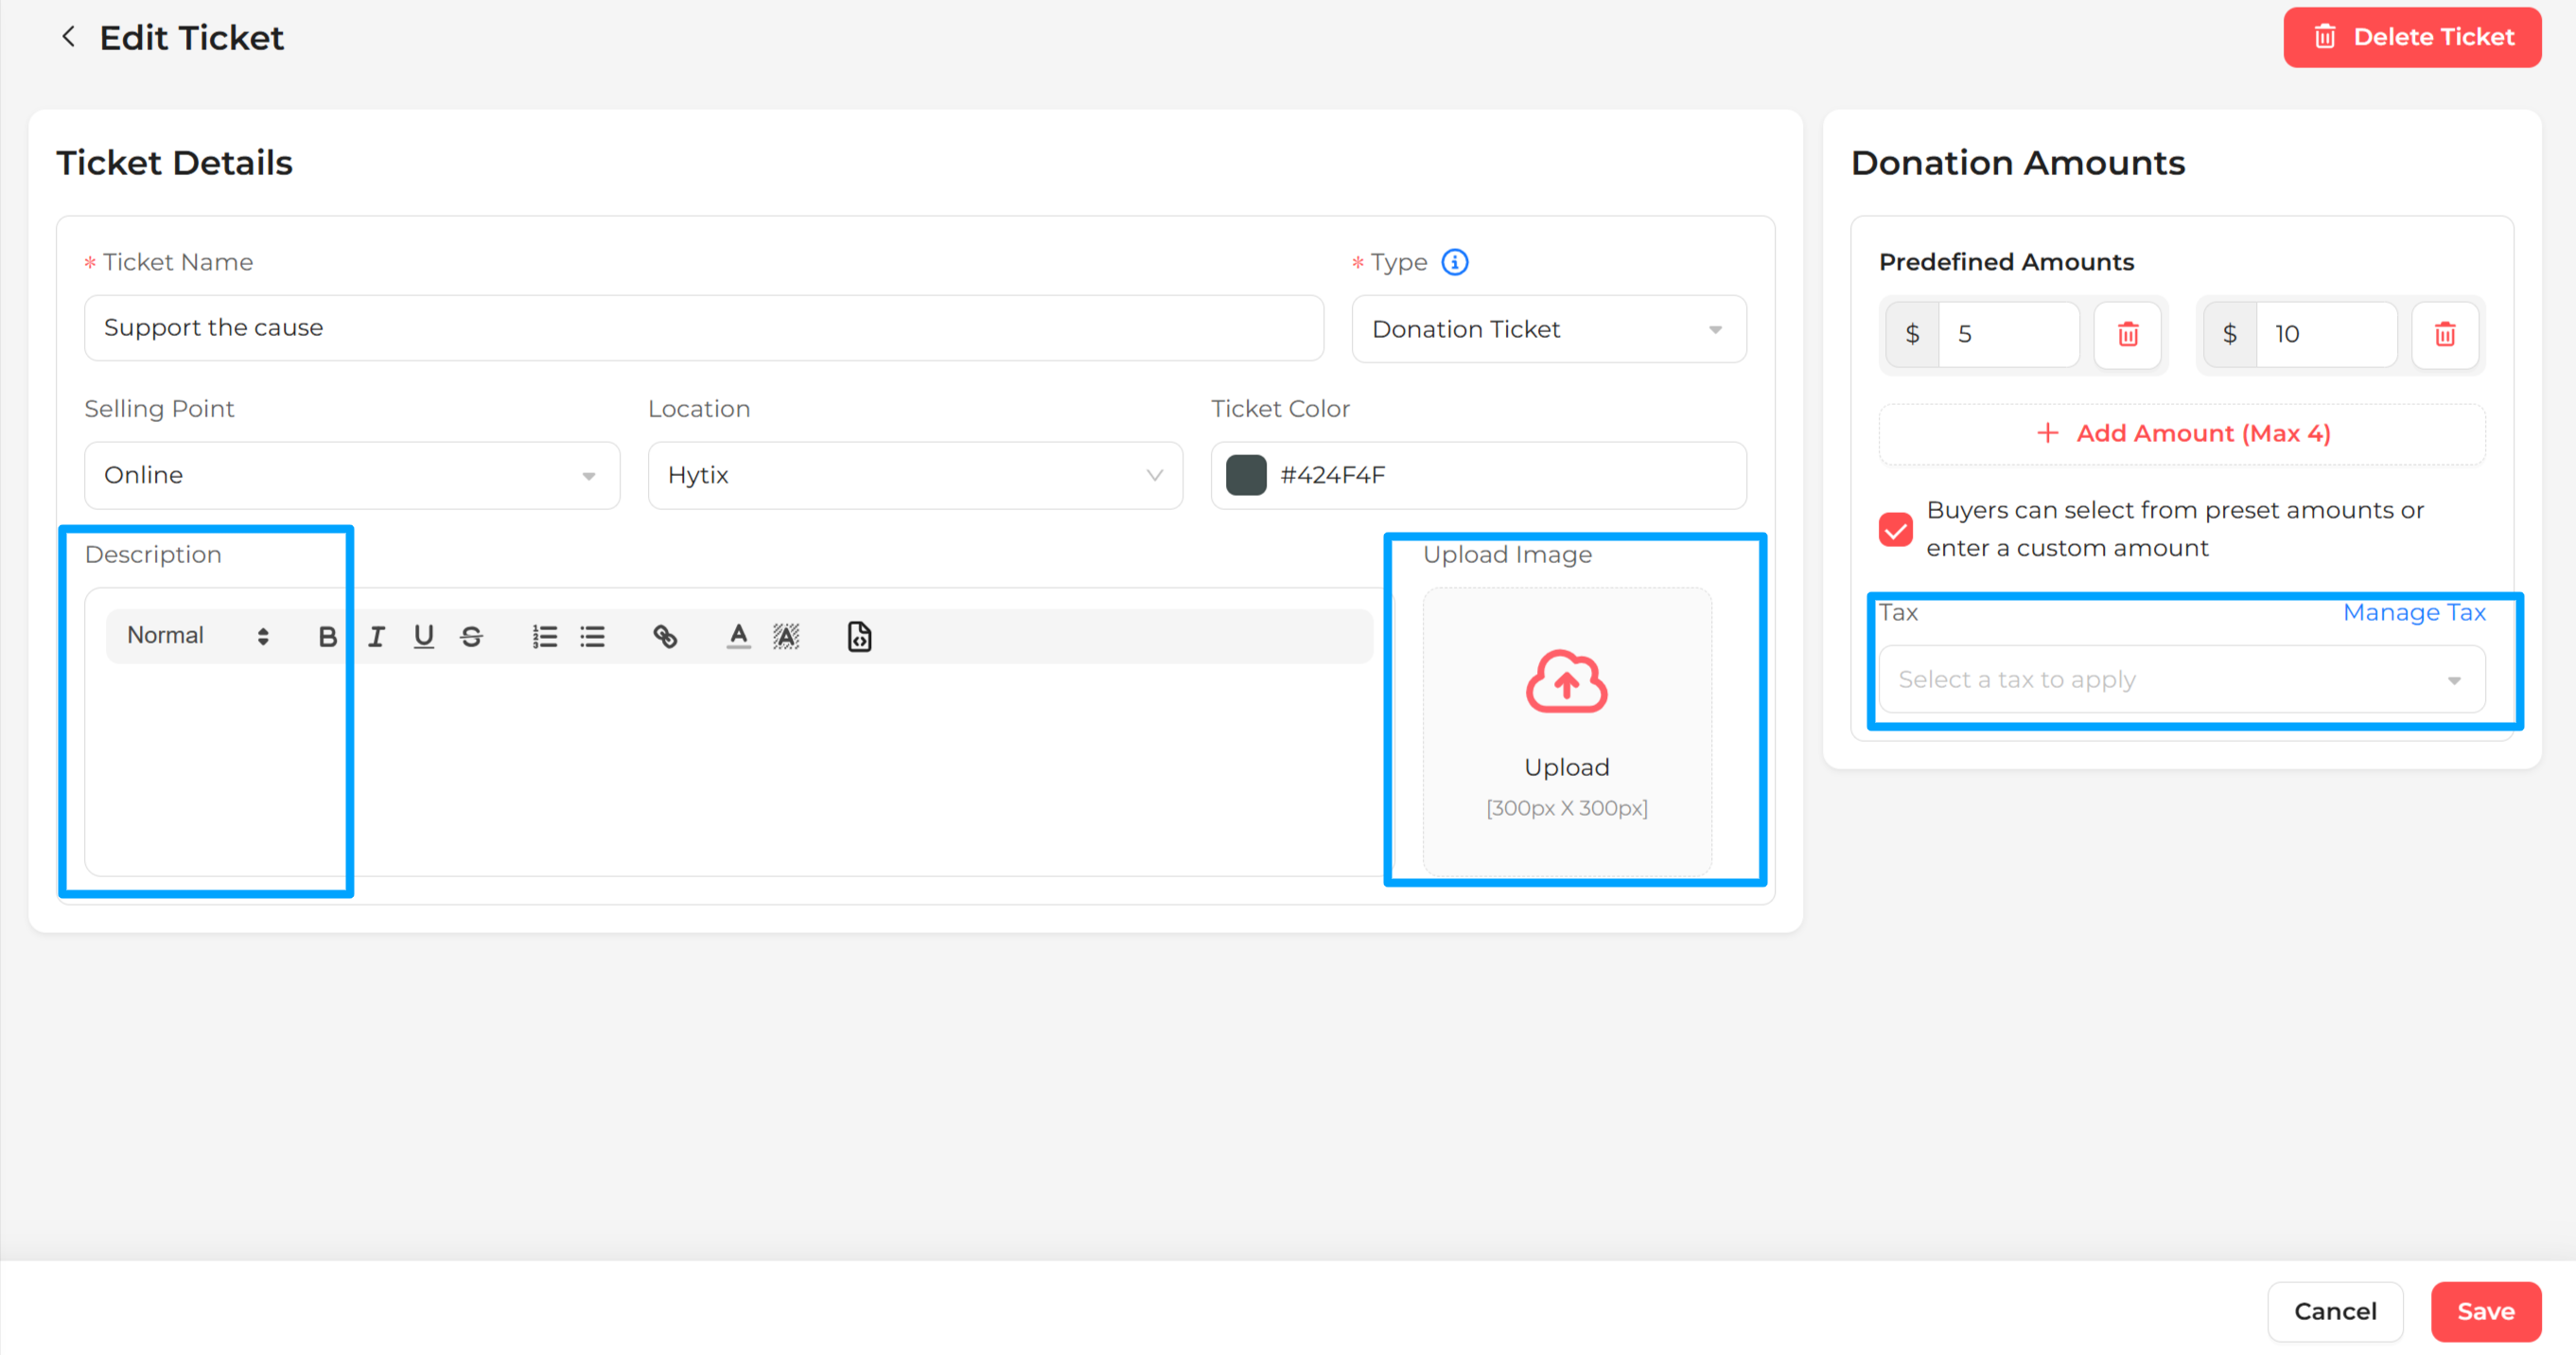The width and height of the screenshot is (2576, 1355).
Task: Show the Type field info tooltip
Action: point(1454,262)
